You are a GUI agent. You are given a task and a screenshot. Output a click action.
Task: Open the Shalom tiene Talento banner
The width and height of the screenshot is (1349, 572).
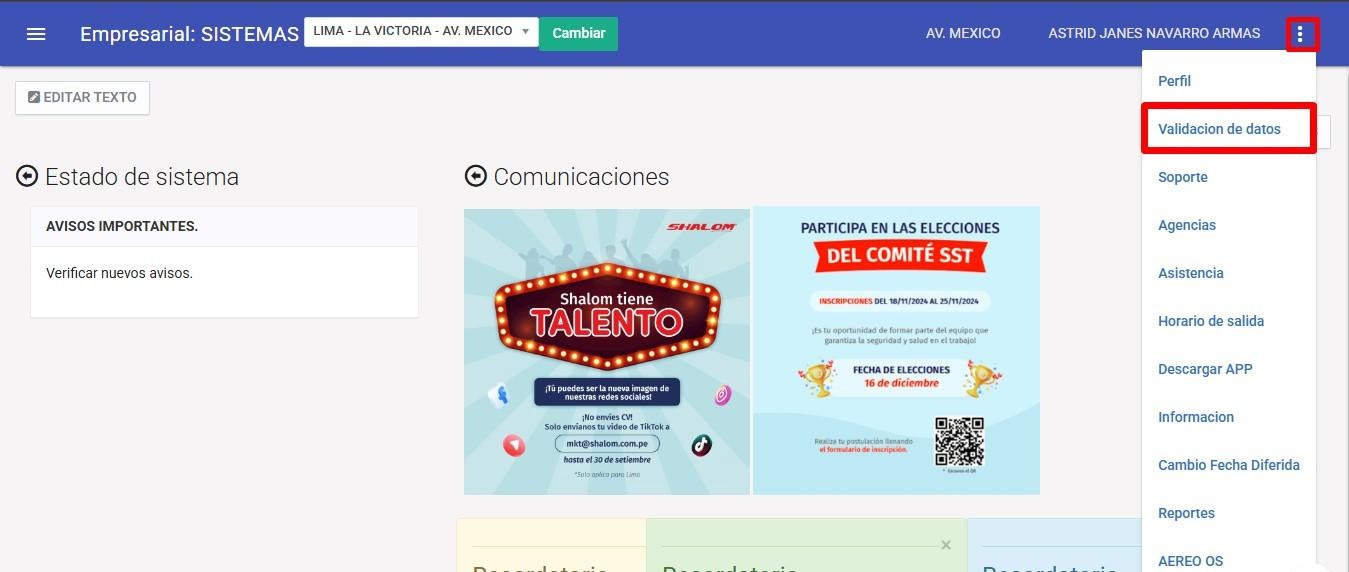[606, 330]
